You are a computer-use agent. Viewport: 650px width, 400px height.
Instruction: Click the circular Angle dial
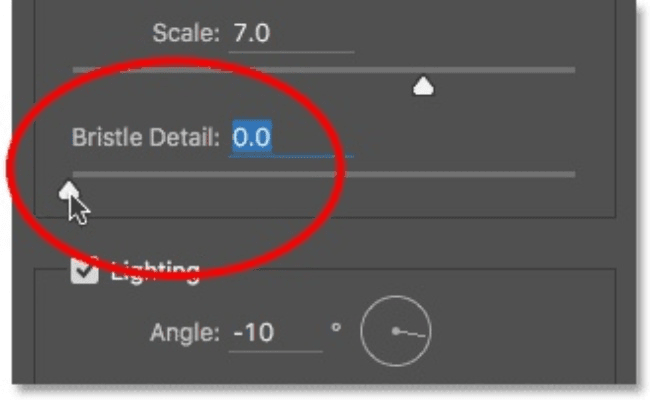pyautogui.click(x=397, y=333)
